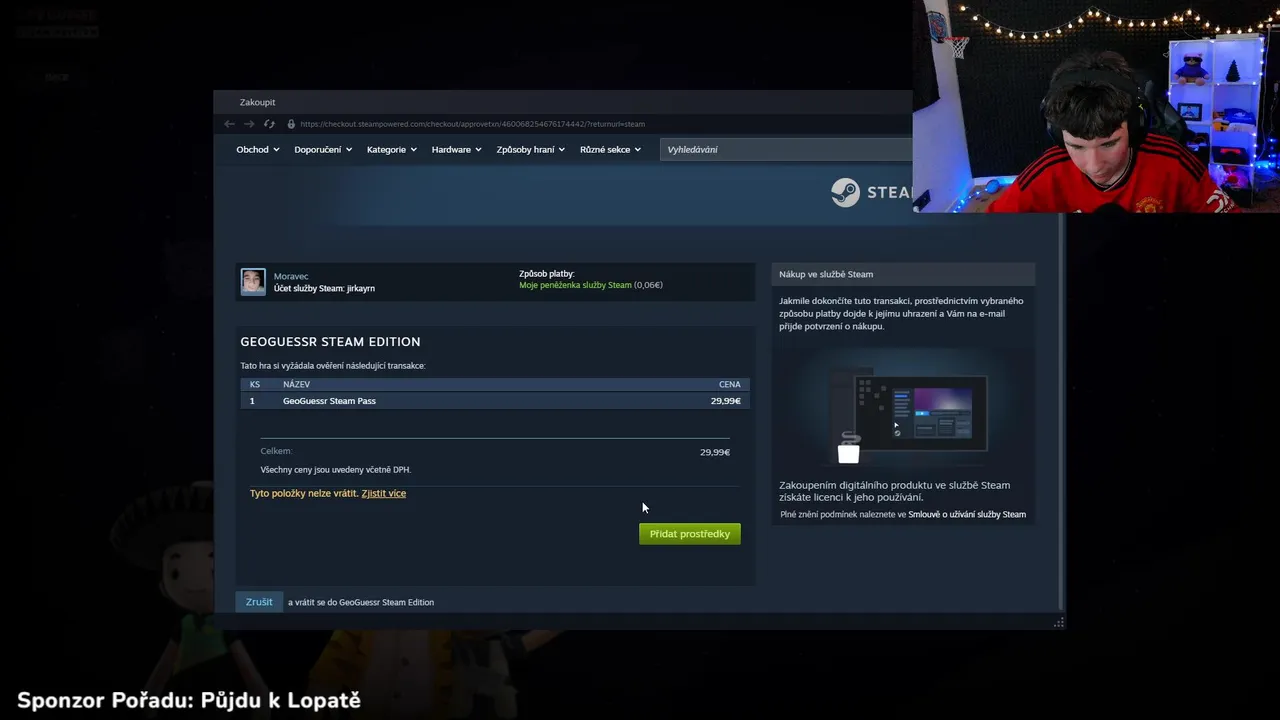Click the 29,99€ total under Celkem
Image resolution: width=1280 pixels, height=720 pixels.
click(x=715, y=452)
